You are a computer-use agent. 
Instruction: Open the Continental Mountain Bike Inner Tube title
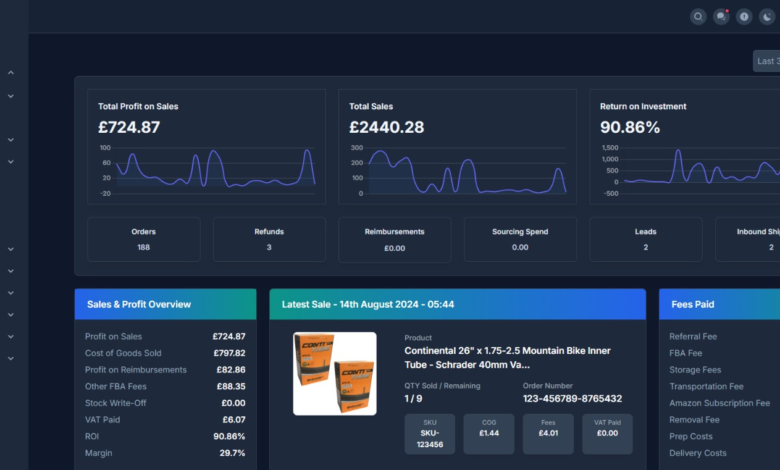pos(507,358)
